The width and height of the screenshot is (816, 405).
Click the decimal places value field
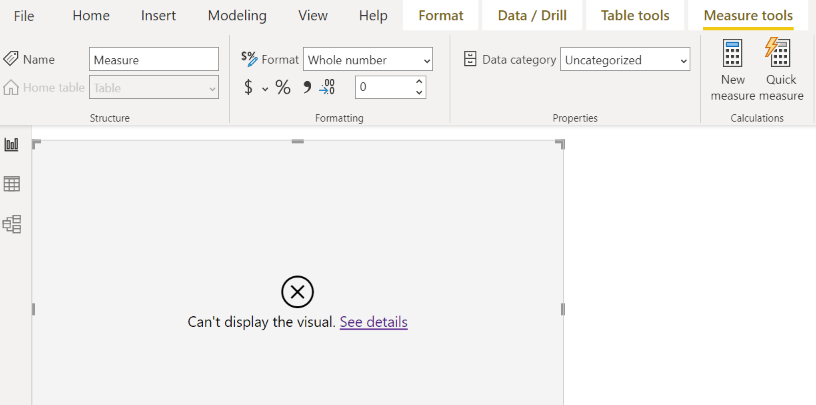pyautogui.click(x=385, y=87)
